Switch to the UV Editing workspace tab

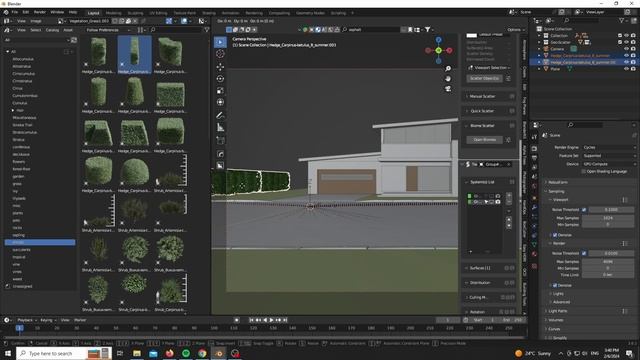[158, 13]
